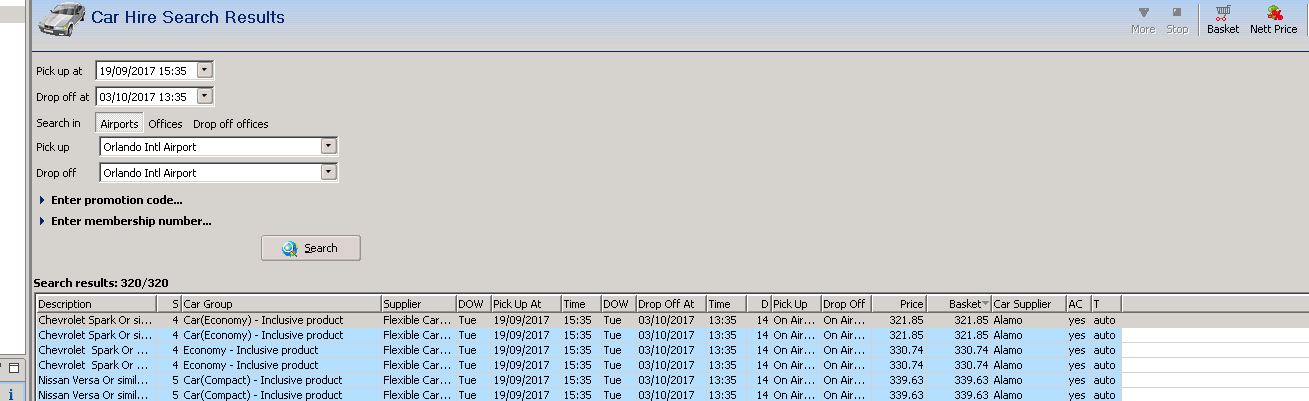The image size is (1309, 401).
Task: Sort by the D days column header
Action: pos(758,304)
